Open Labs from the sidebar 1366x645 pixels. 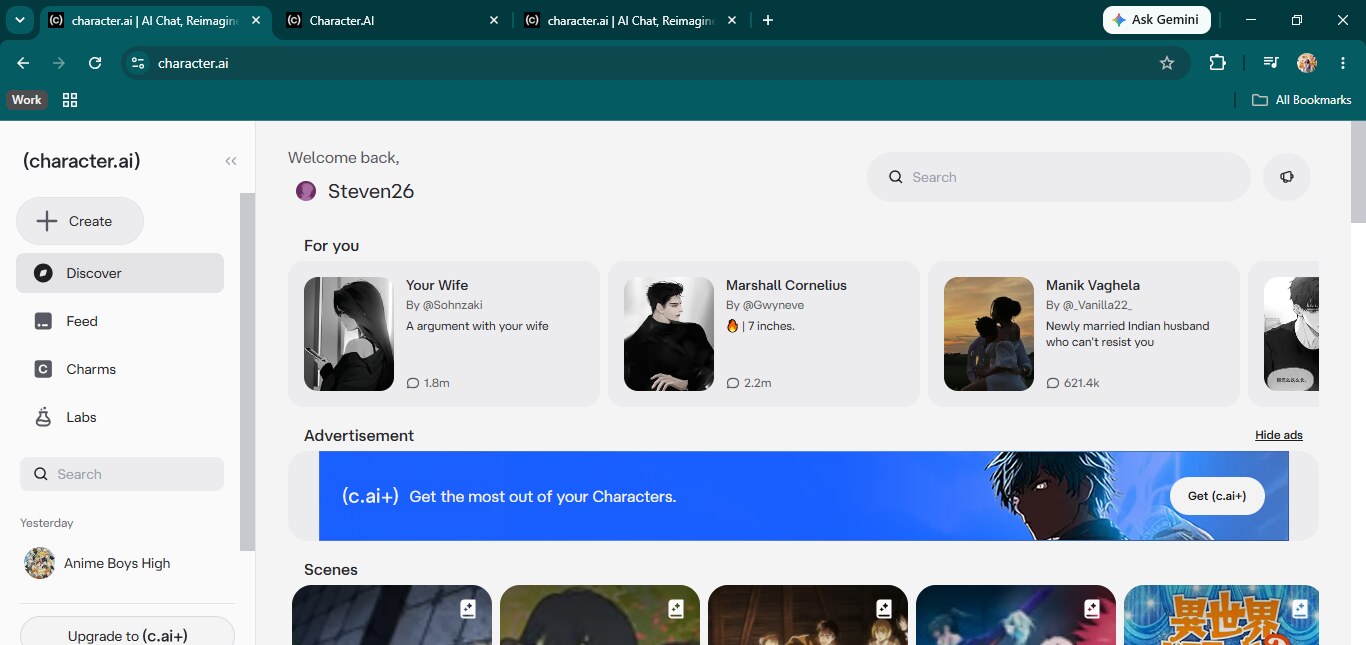pos(120,417)
